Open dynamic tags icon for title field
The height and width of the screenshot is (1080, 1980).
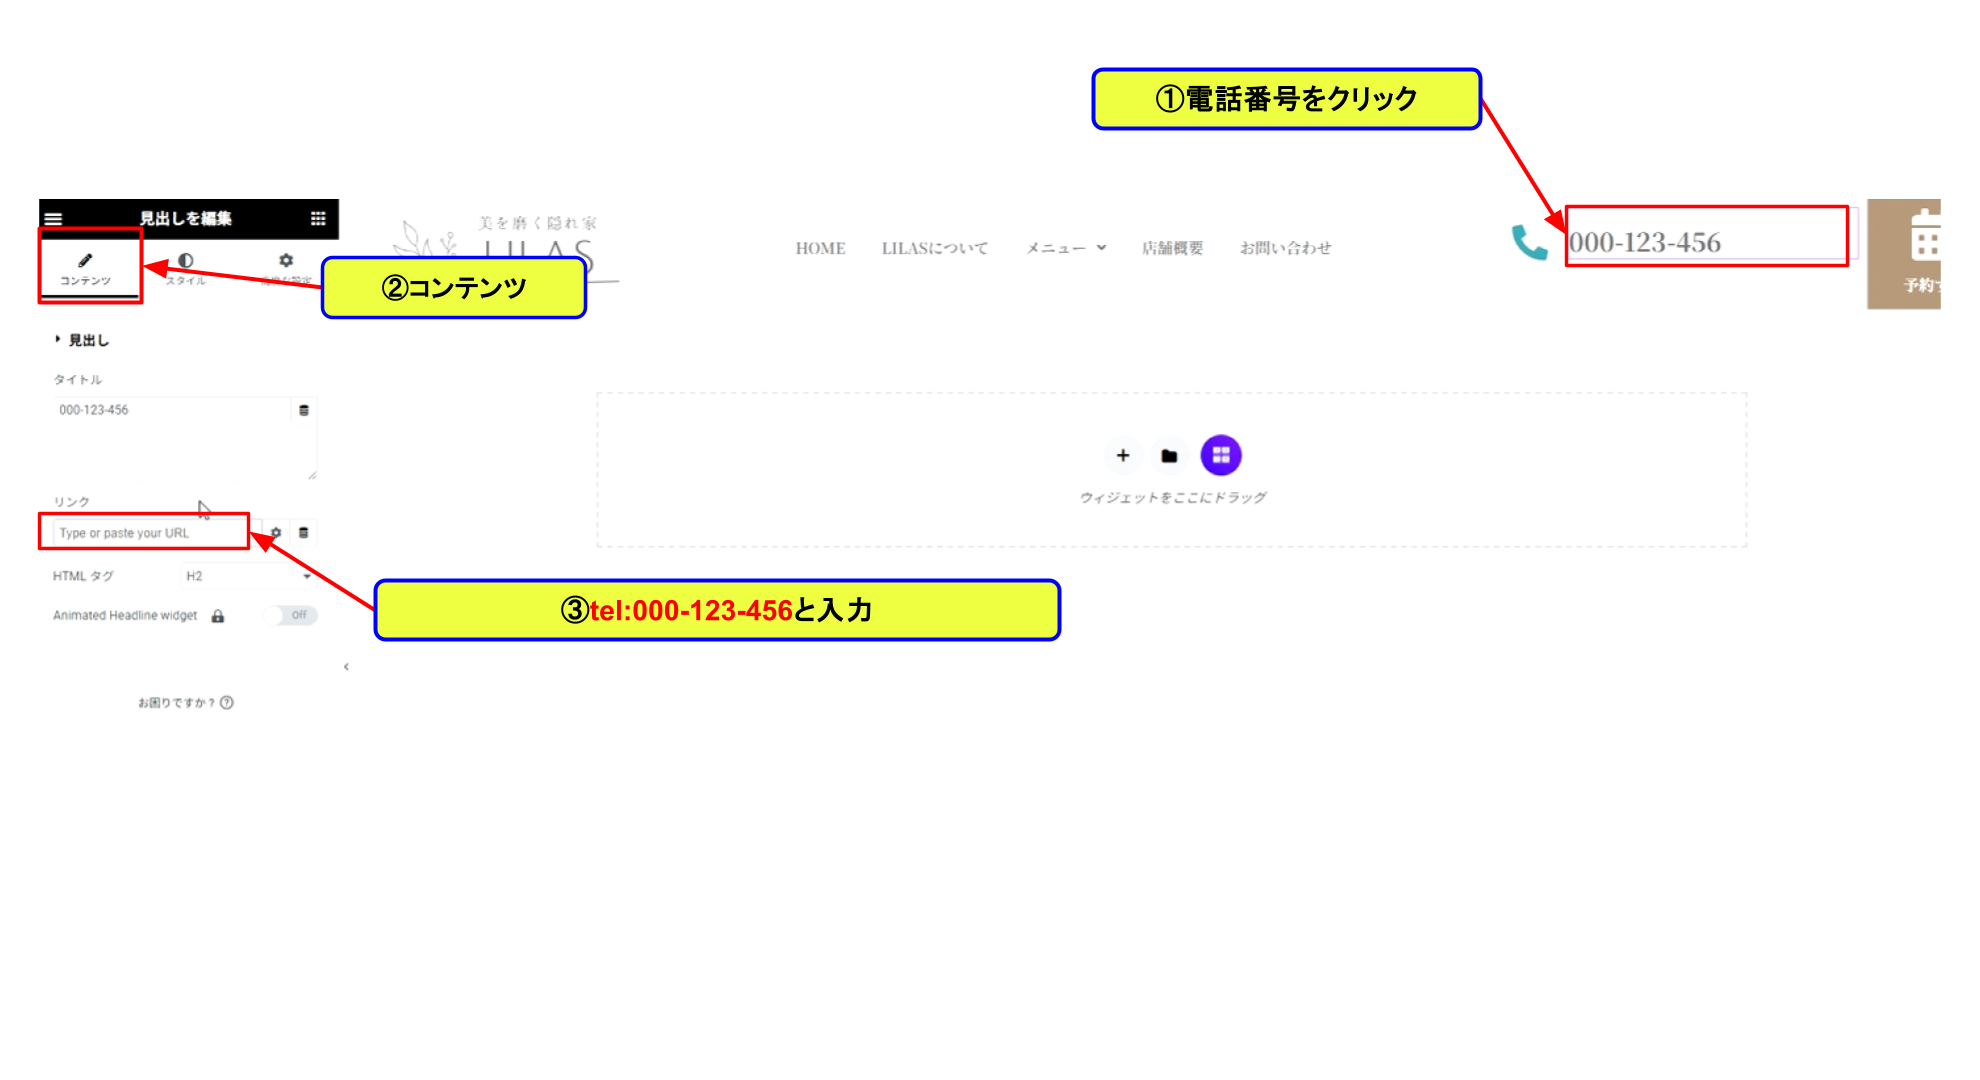304,410
